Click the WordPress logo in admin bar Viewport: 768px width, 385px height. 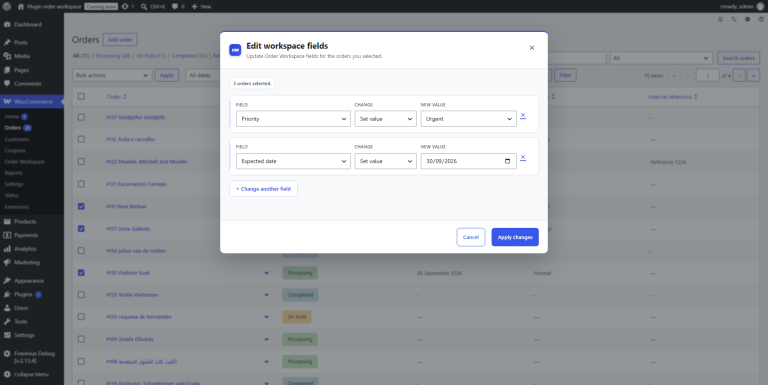7,6
